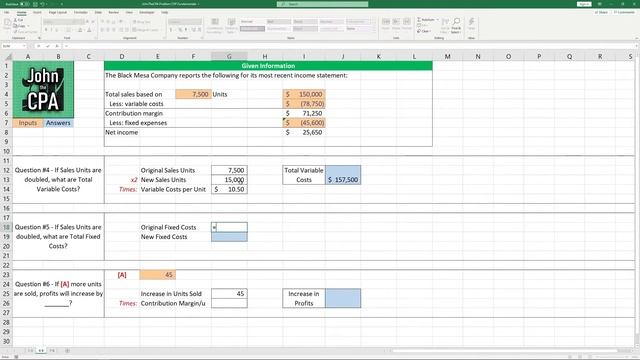Open Merge & Center dropdown
Viewport: 640px width, 360px height.
(146, 30)
